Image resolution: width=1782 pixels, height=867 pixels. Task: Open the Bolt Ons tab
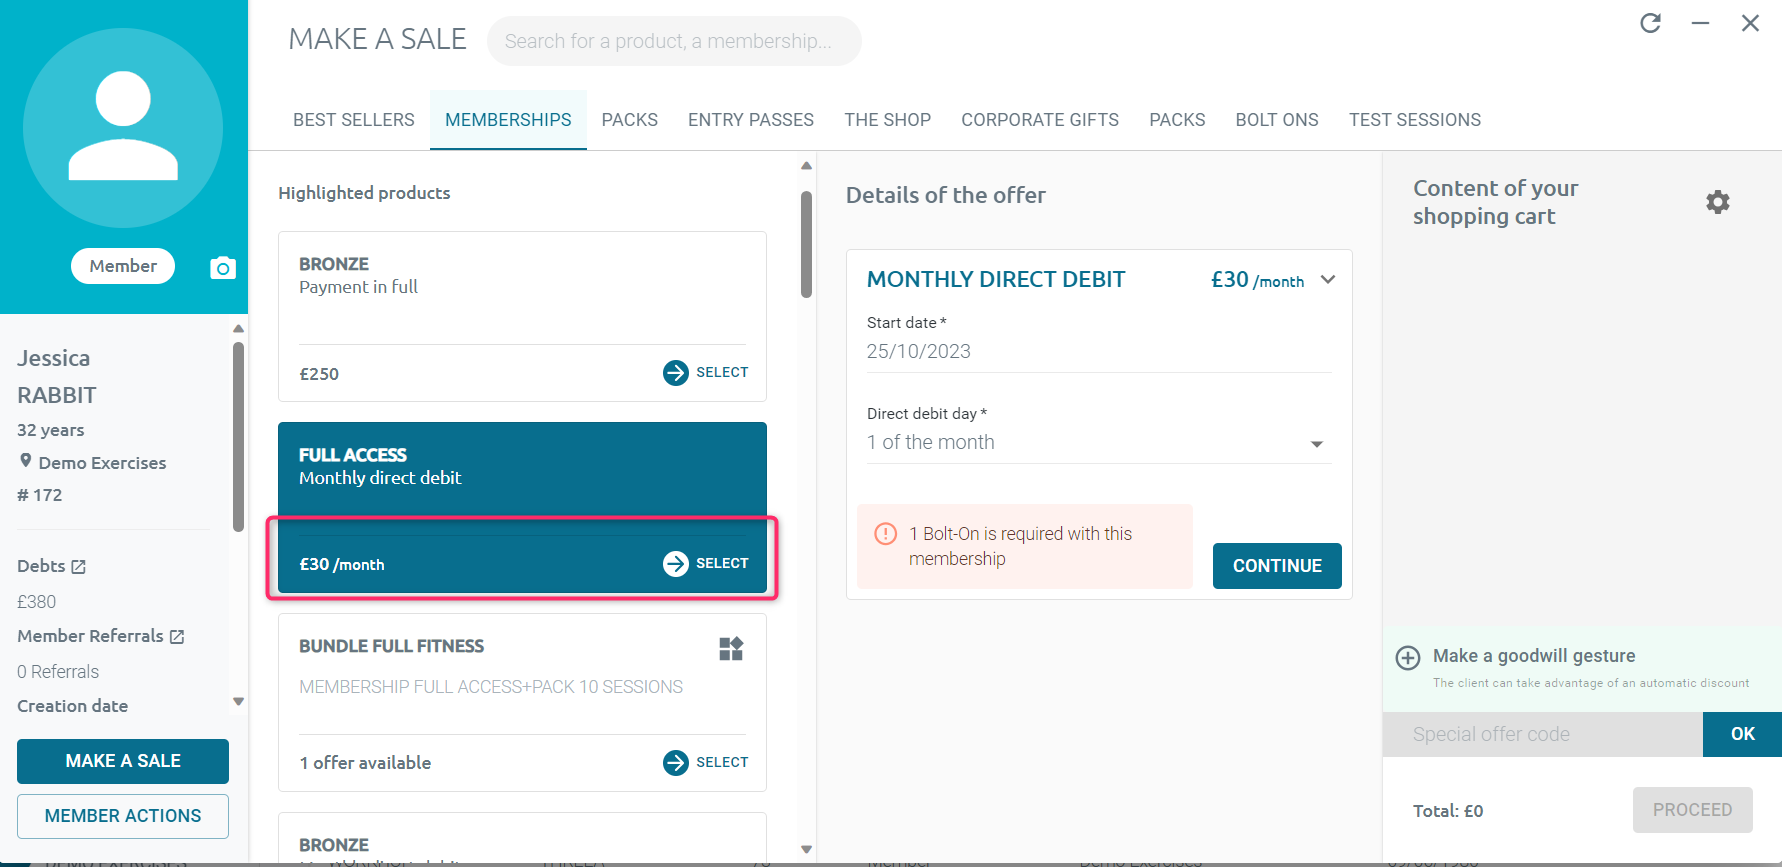(x=1277, y=120)
